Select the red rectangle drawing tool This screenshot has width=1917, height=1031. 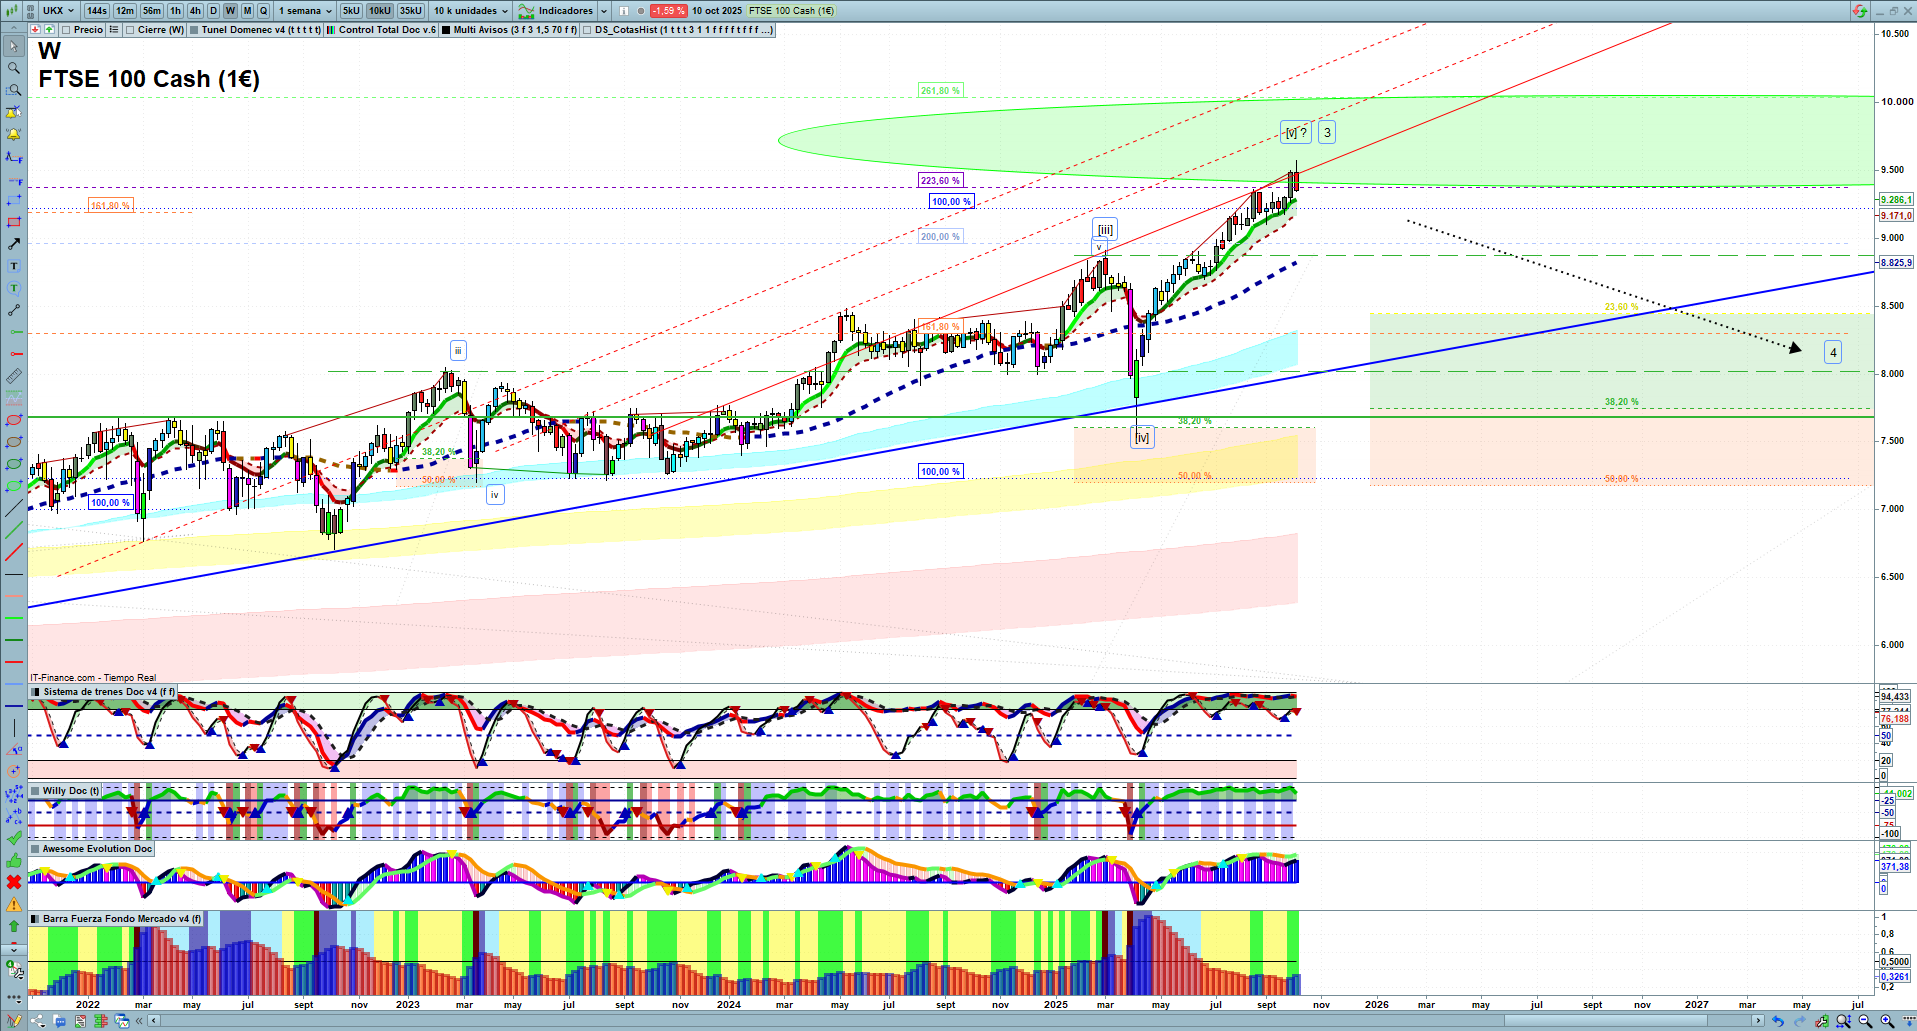tap(14, 222)
